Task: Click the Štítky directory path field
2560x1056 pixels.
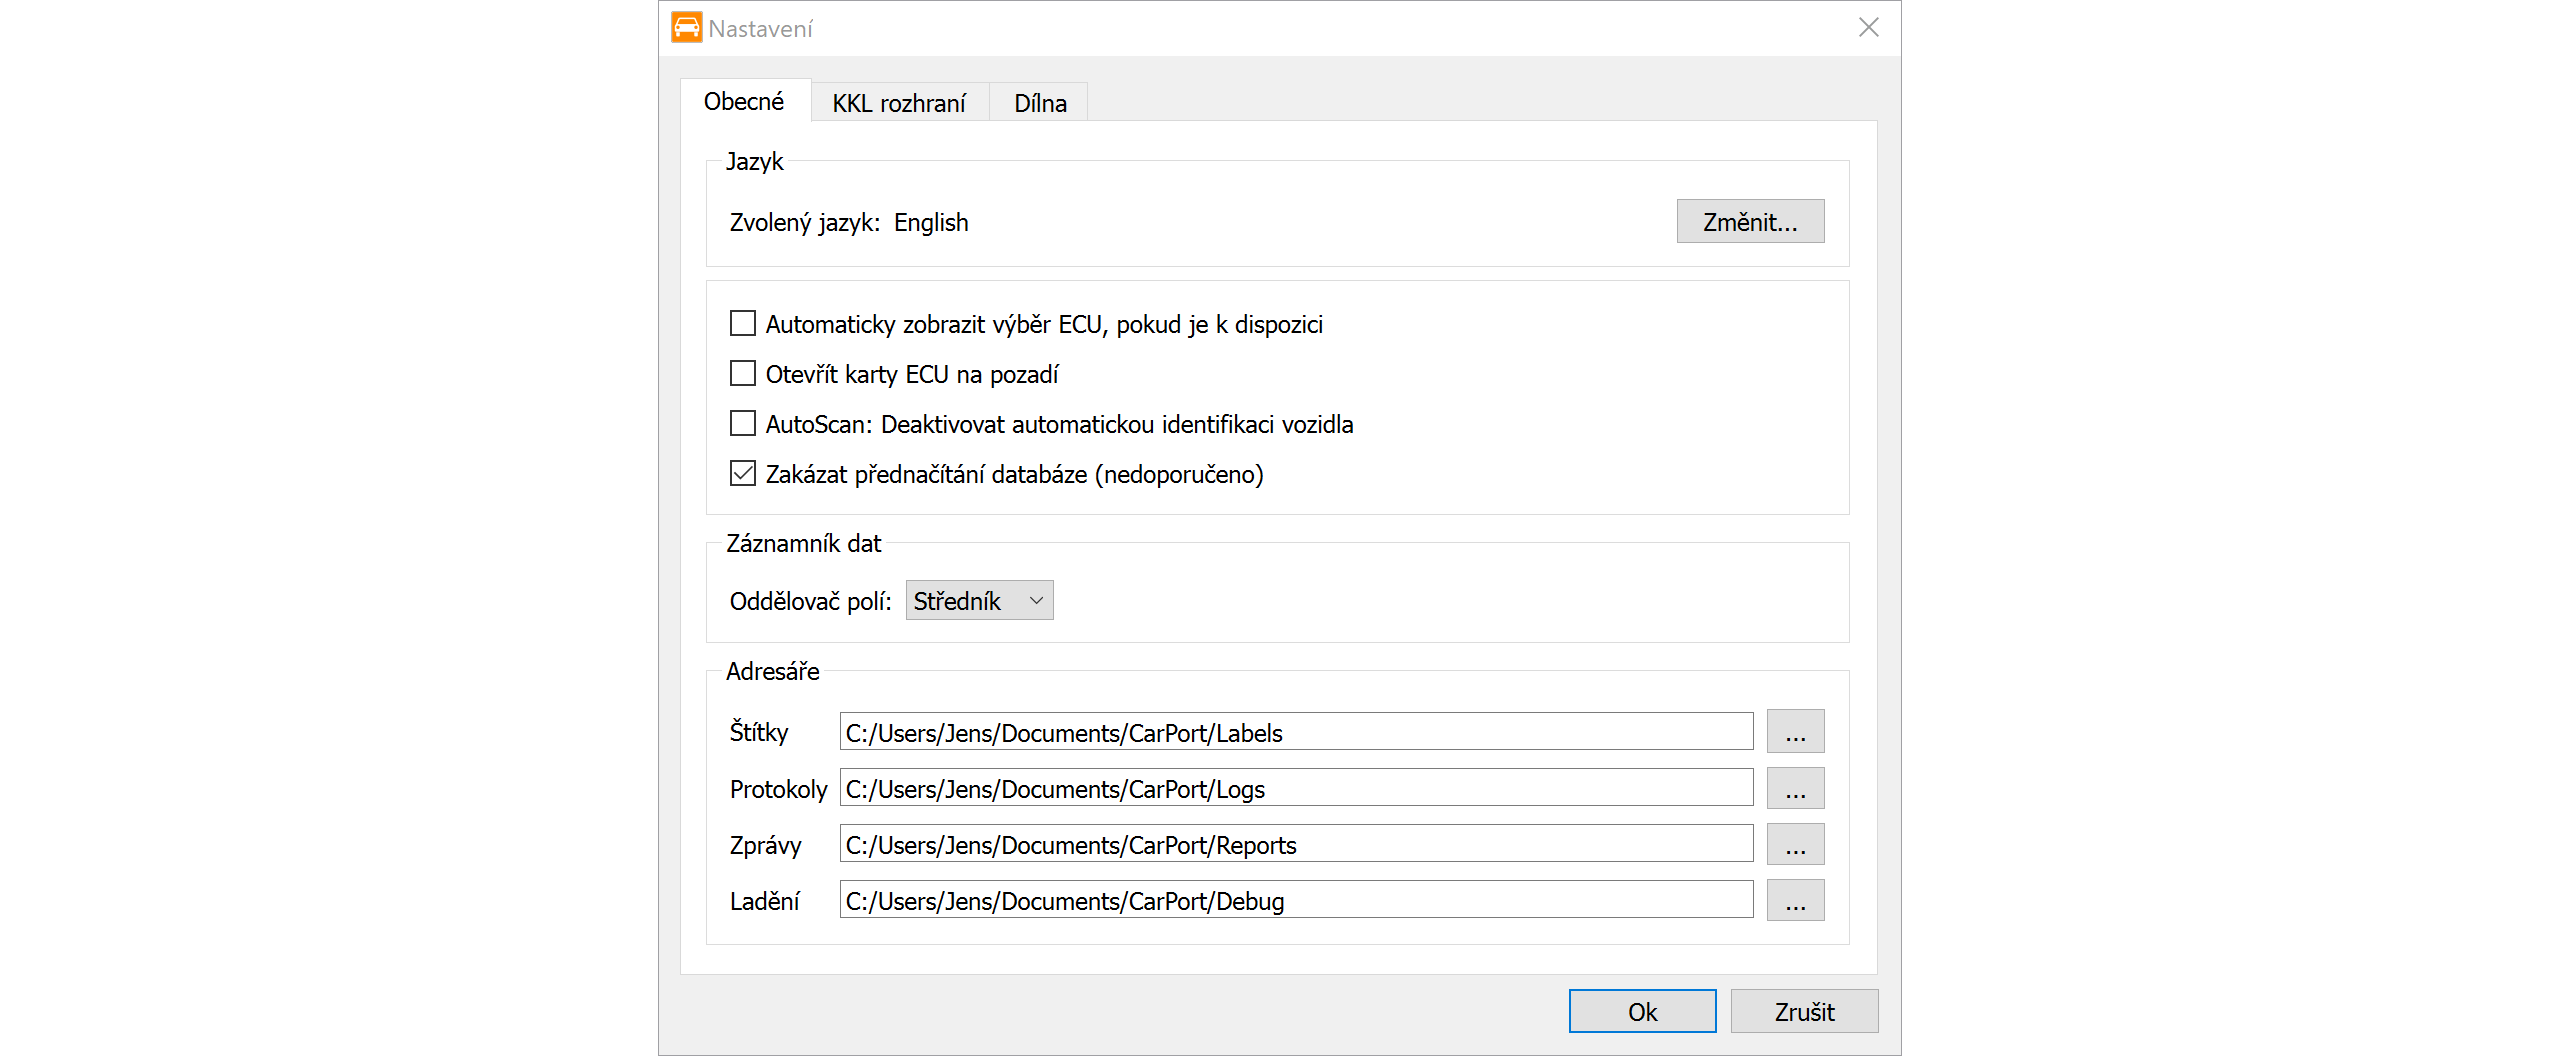Action: [x=1296, y=732]
